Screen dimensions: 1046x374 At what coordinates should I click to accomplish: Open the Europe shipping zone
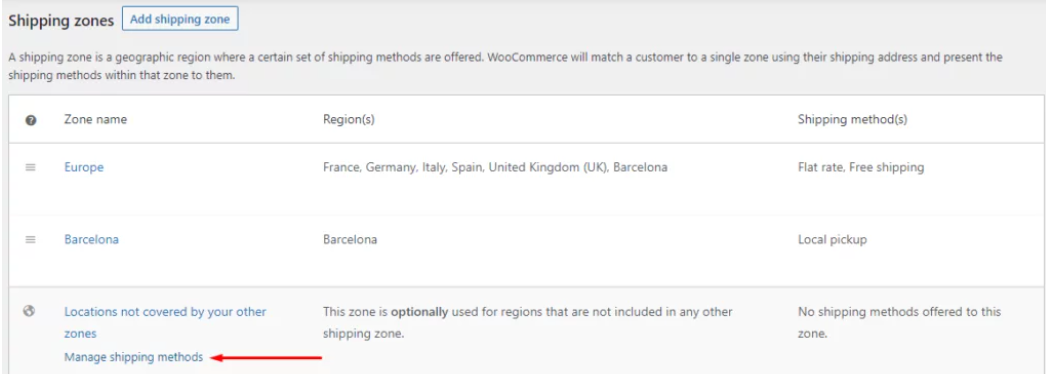[84, 167]
